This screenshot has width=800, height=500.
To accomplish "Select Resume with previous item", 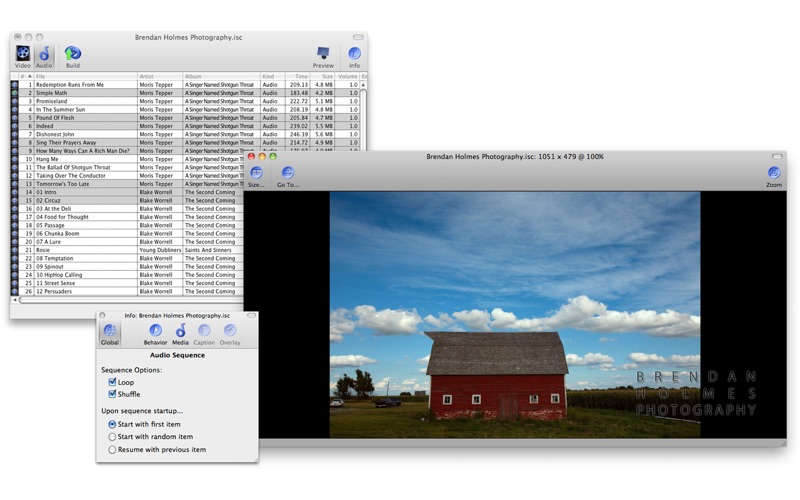I will [x=112, y=449].
